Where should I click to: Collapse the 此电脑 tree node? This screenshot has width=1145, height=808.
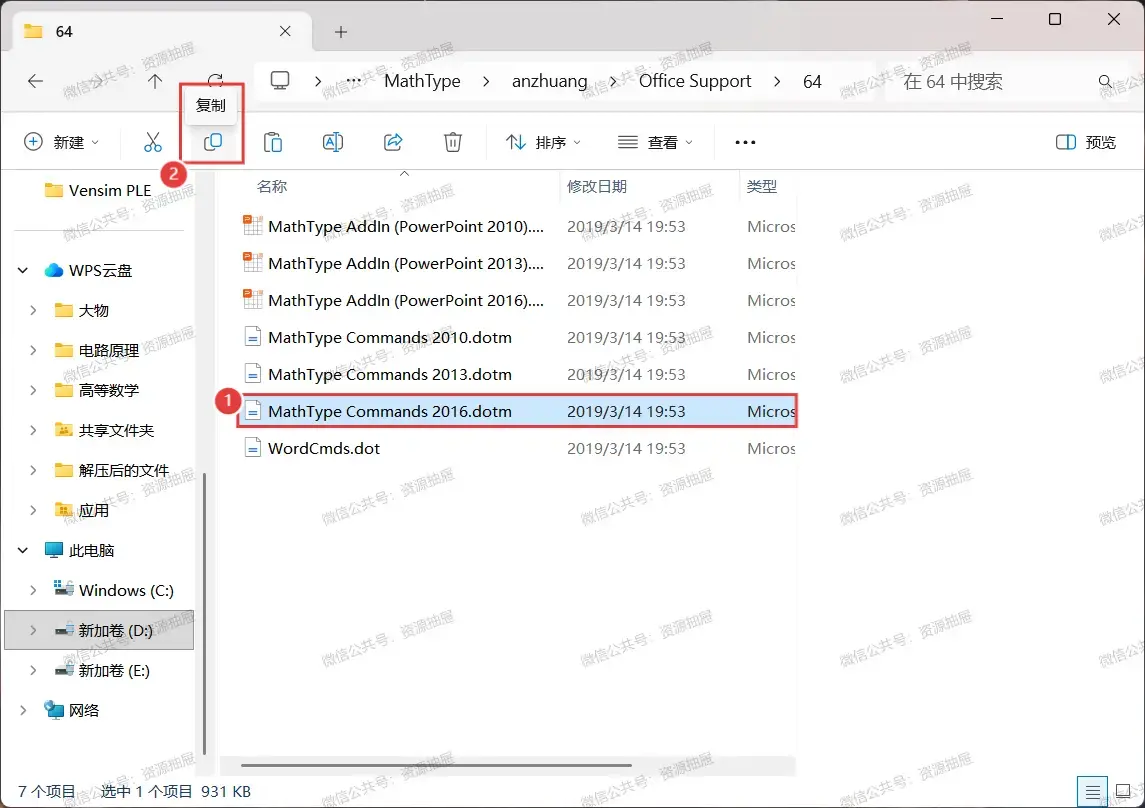pos(23,550)
